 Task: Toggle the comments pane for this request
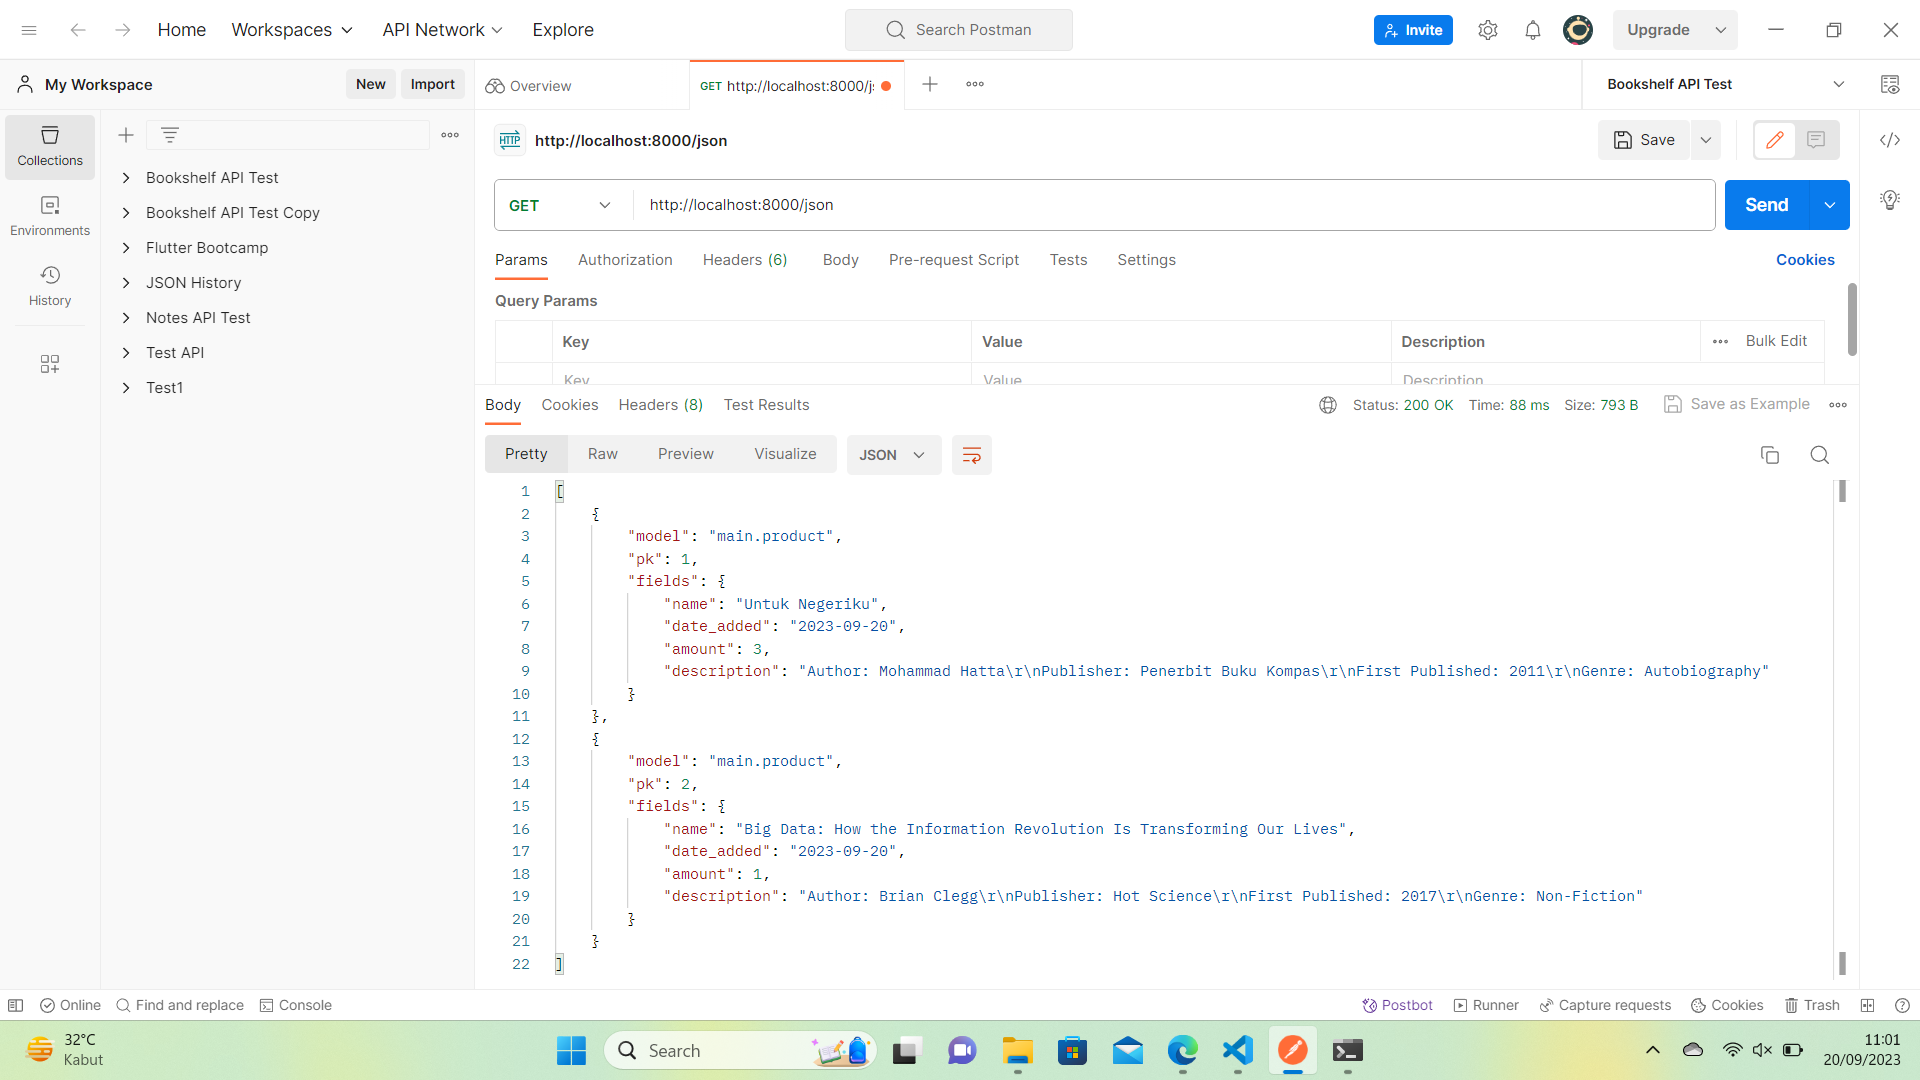[1817, 140]
